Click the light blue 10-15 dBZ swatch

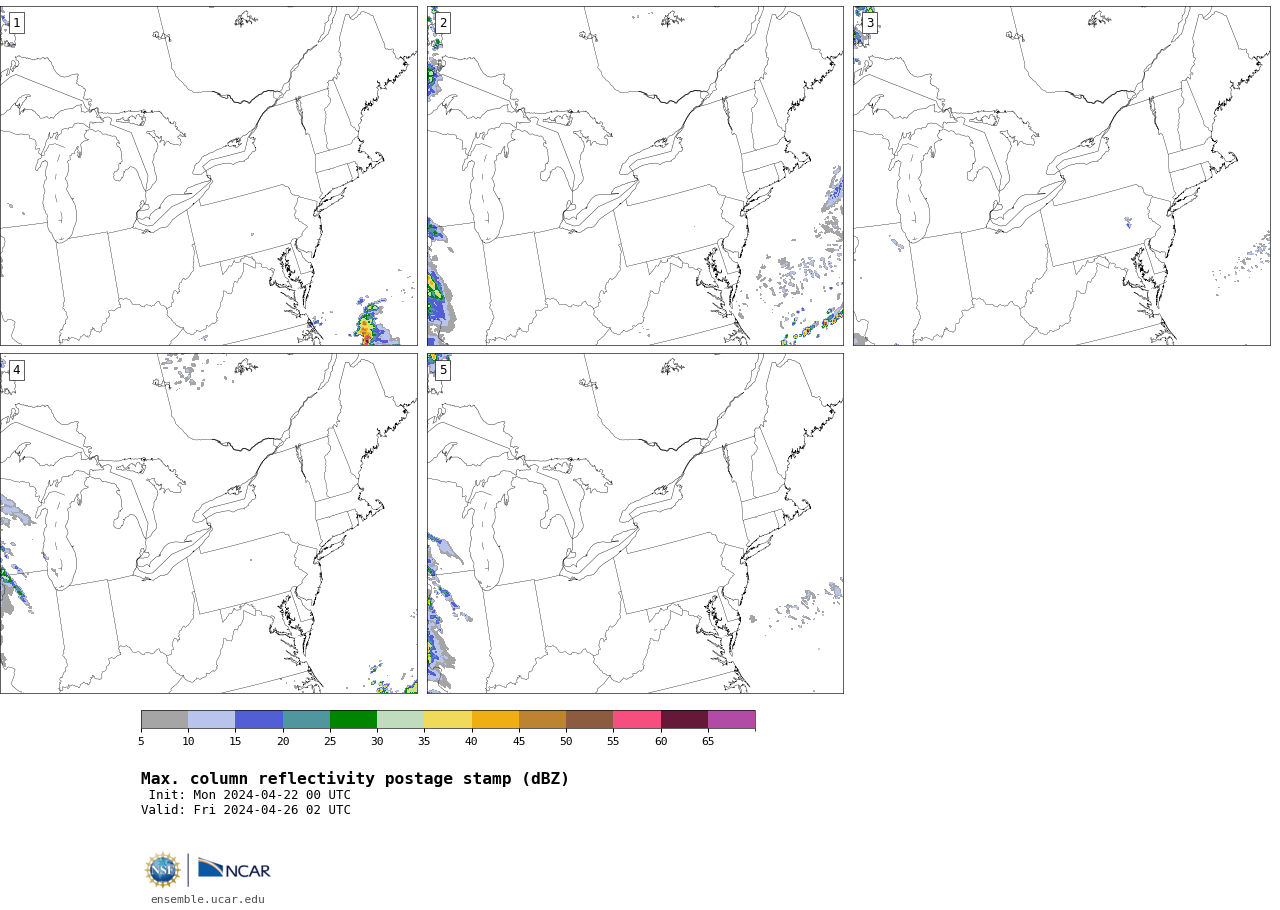point(211,720)
